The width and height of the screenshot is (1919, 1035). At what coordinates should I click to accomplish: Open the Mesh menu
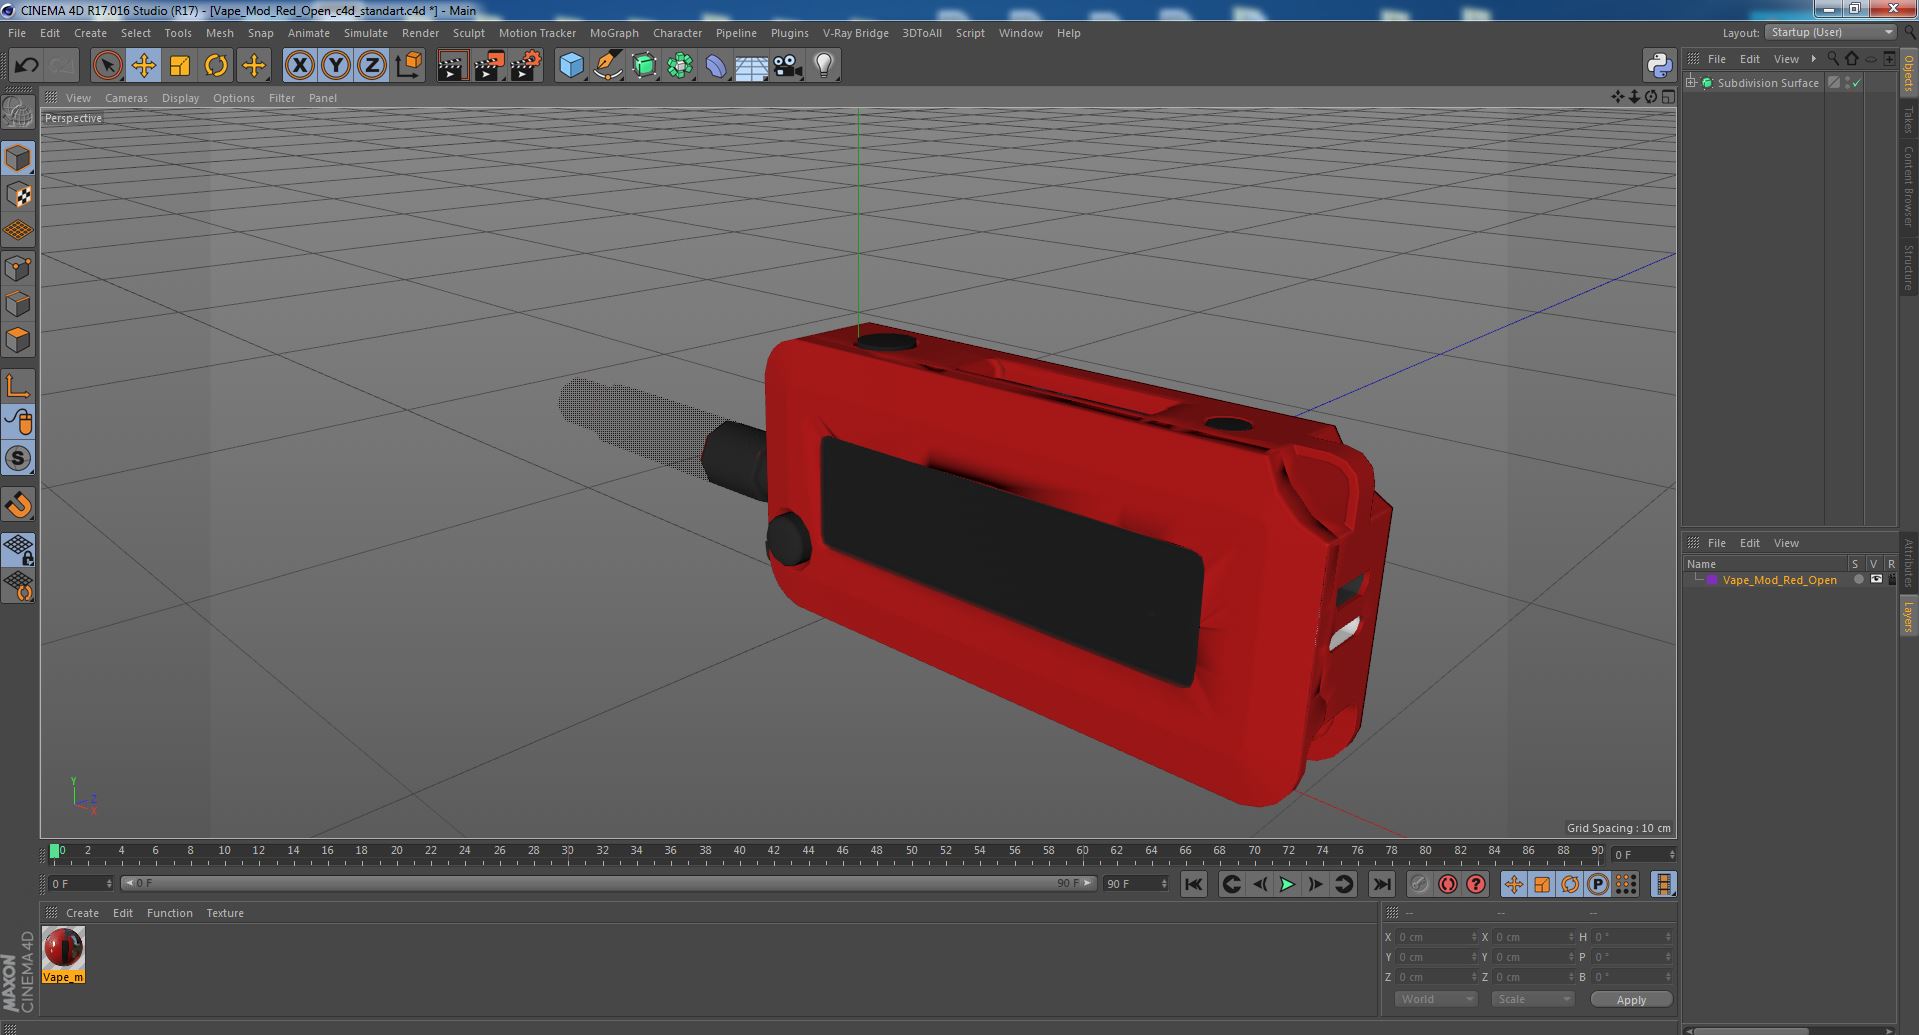coord(219,33)
